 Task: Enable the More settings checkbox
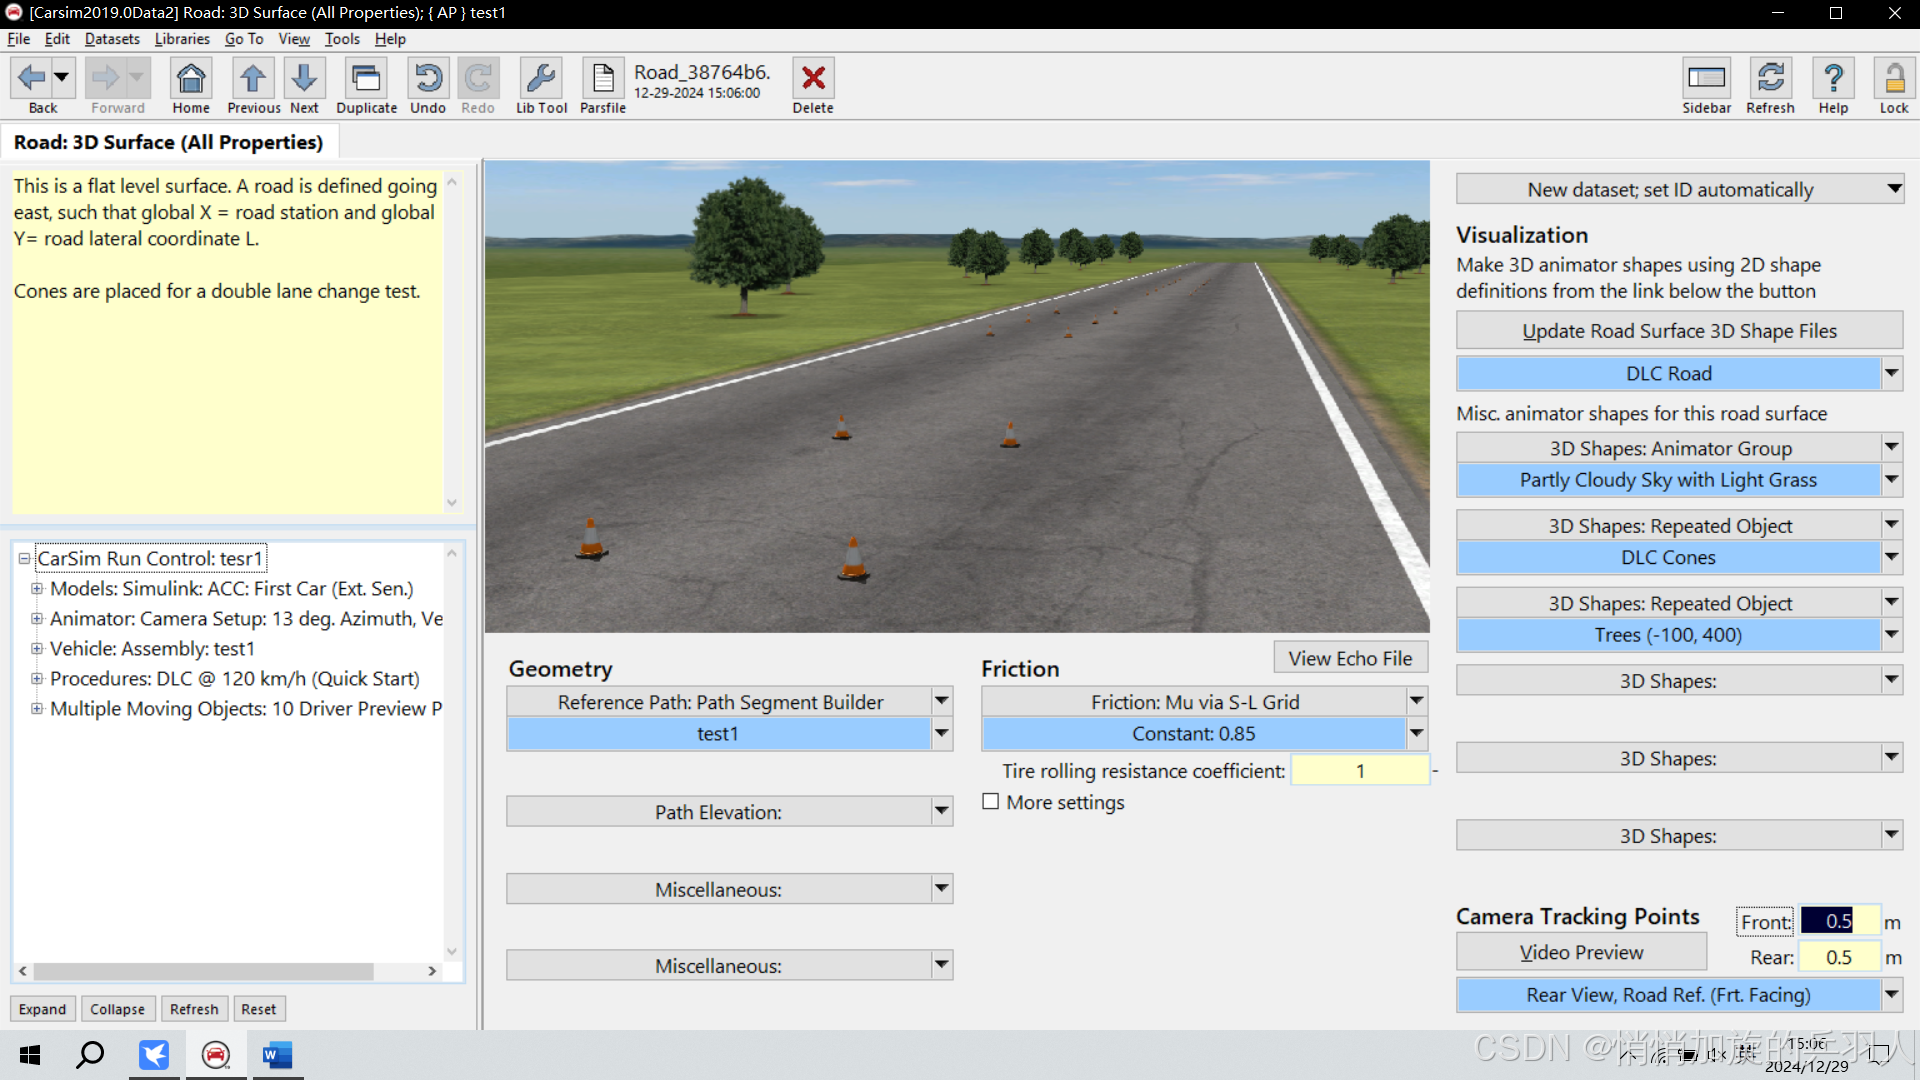[x=991, y=802]
